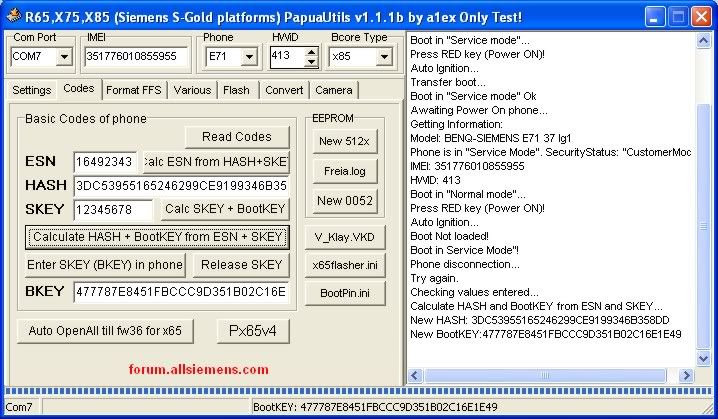Increase HWID with up spinner arrow

tap(311, 53)
